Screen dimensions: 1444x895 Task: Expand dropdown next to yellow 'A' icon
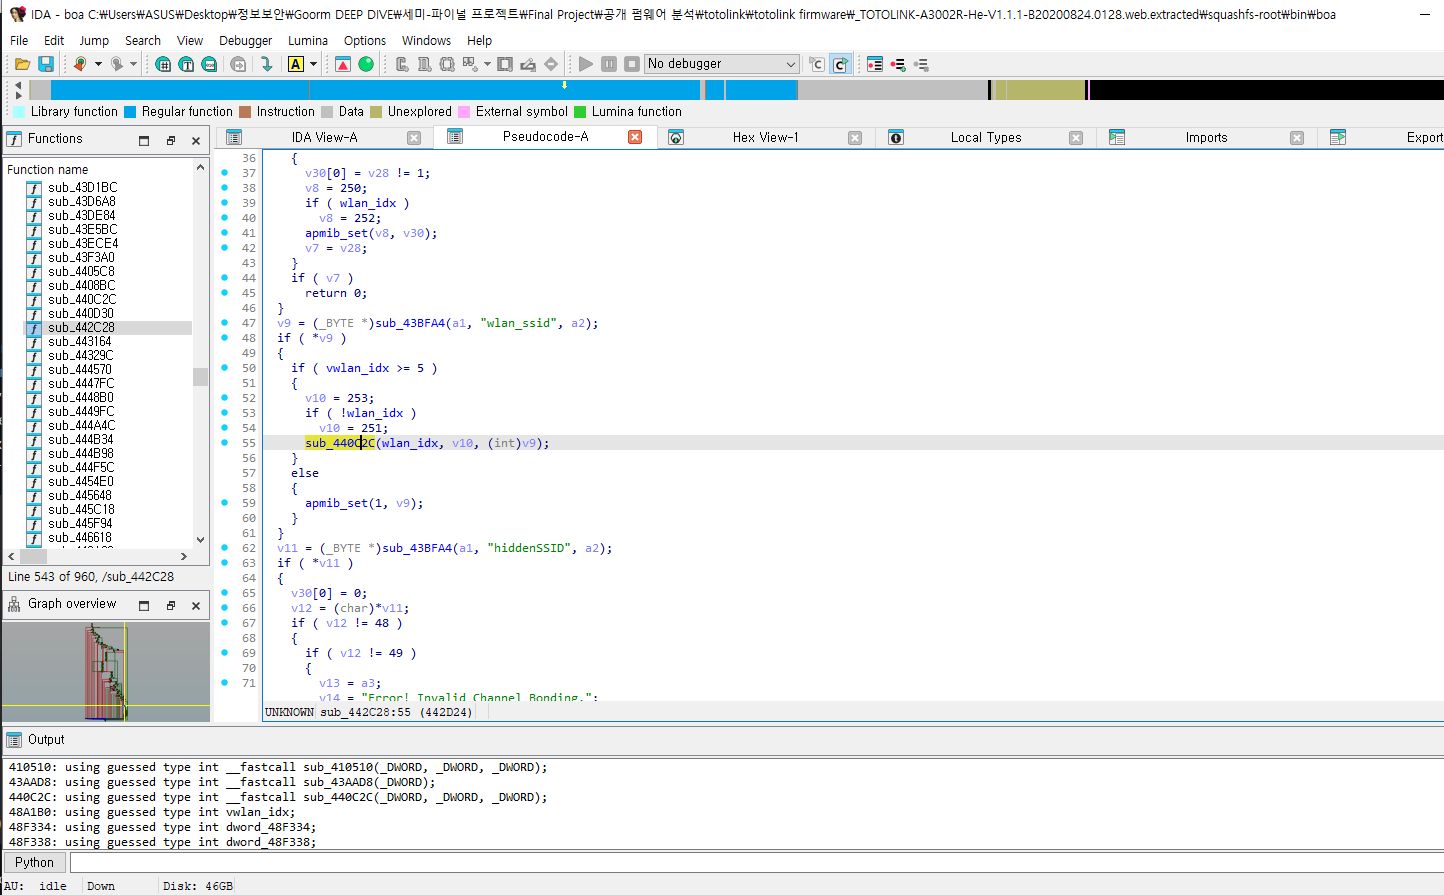(313, 64)
